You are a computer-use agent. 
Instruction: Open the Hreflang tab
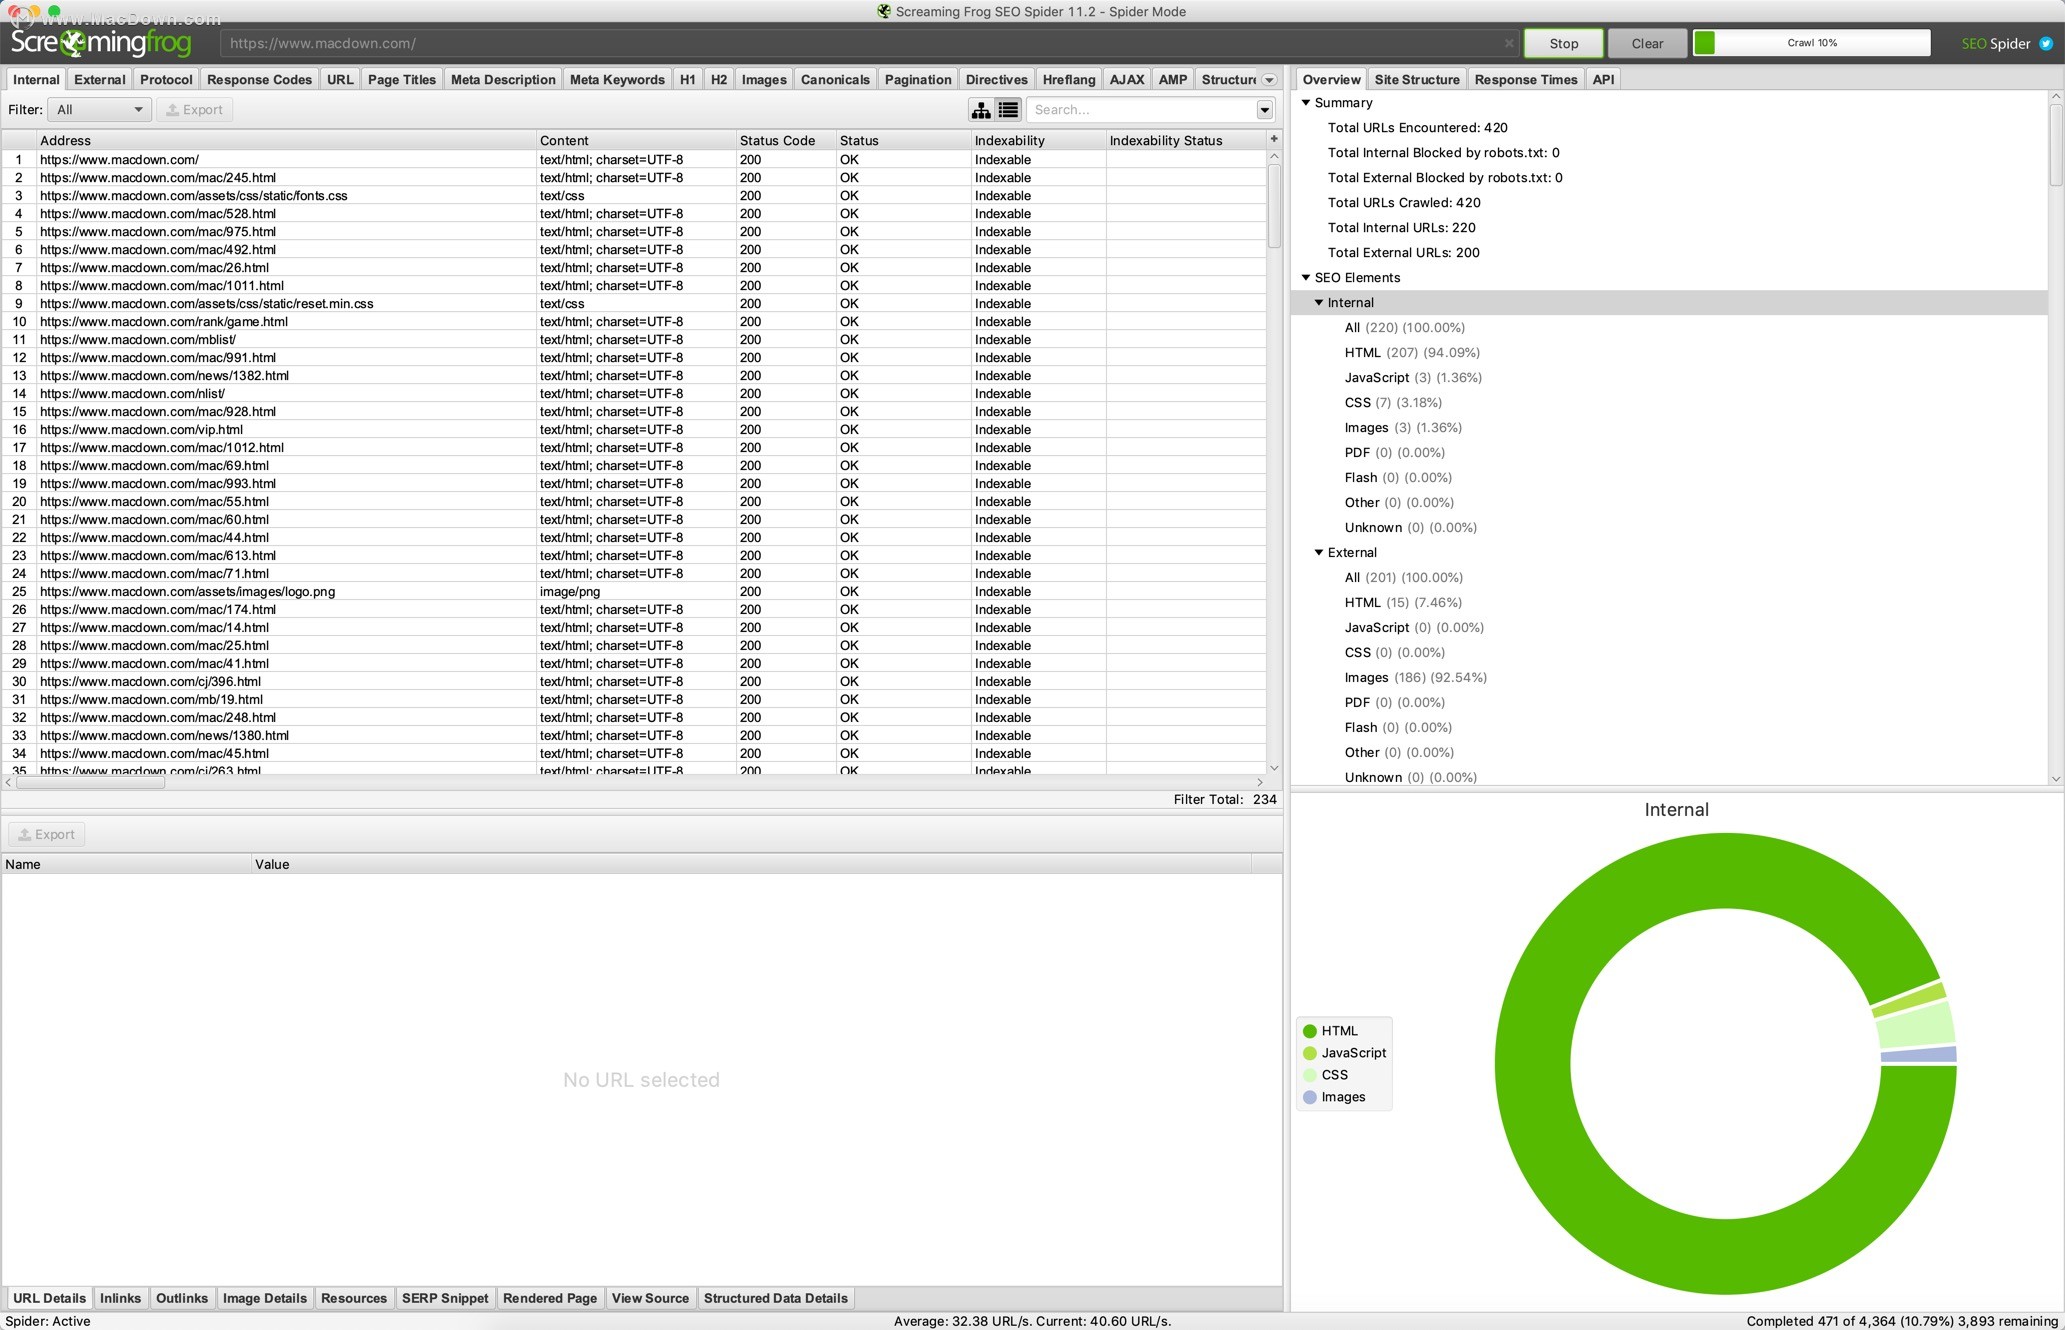(x=1069, y=80)
